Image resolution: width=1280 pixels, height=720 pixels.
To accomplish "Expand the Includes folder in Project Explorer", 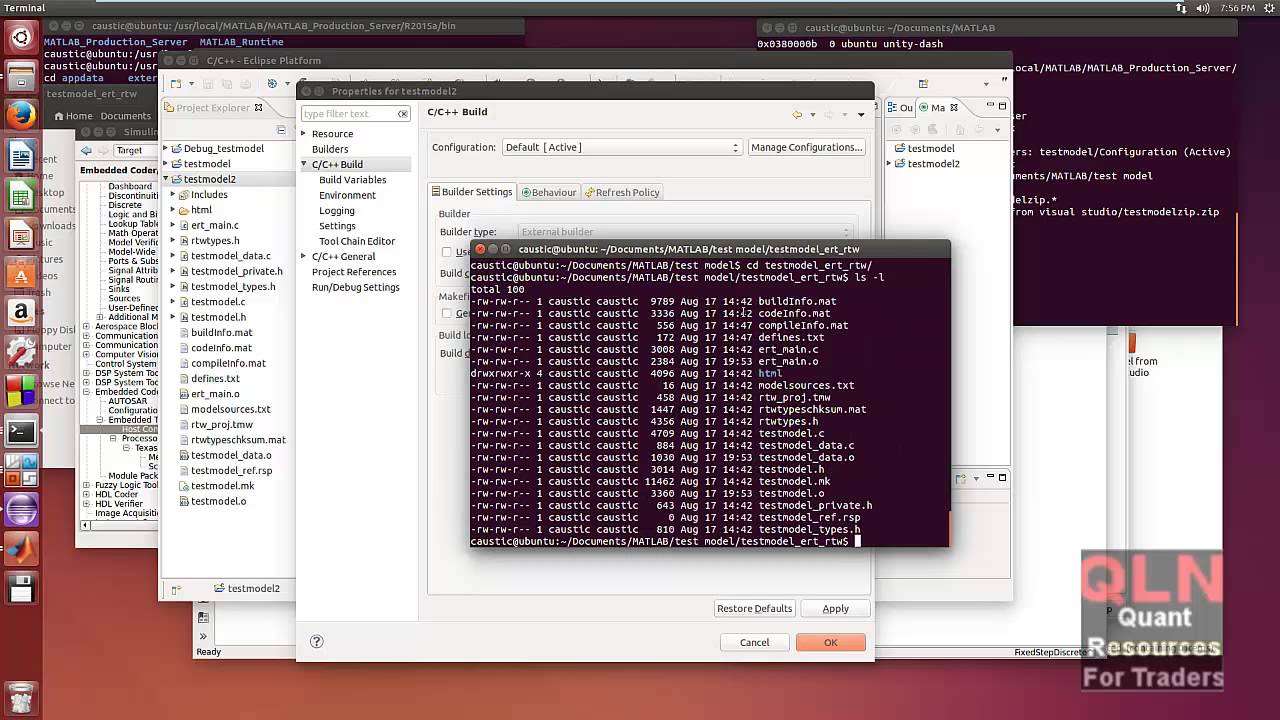I will [173, 195].
